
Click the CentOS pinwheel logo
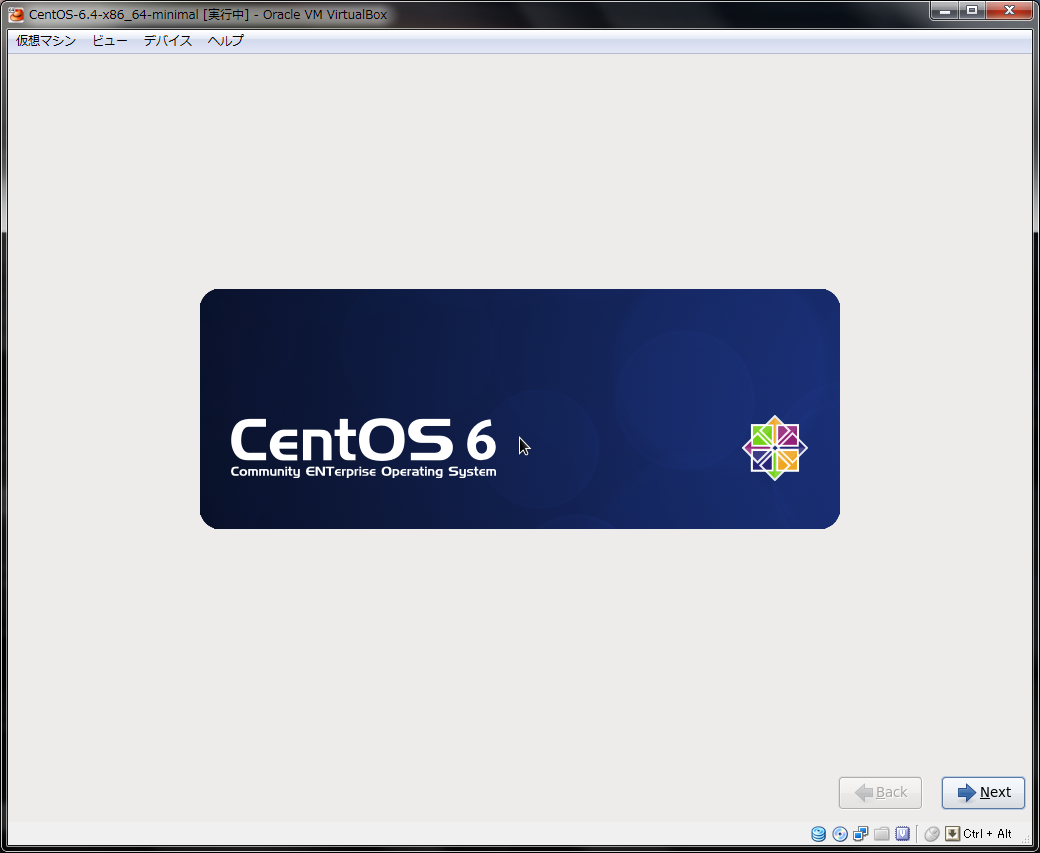(775, 448)
